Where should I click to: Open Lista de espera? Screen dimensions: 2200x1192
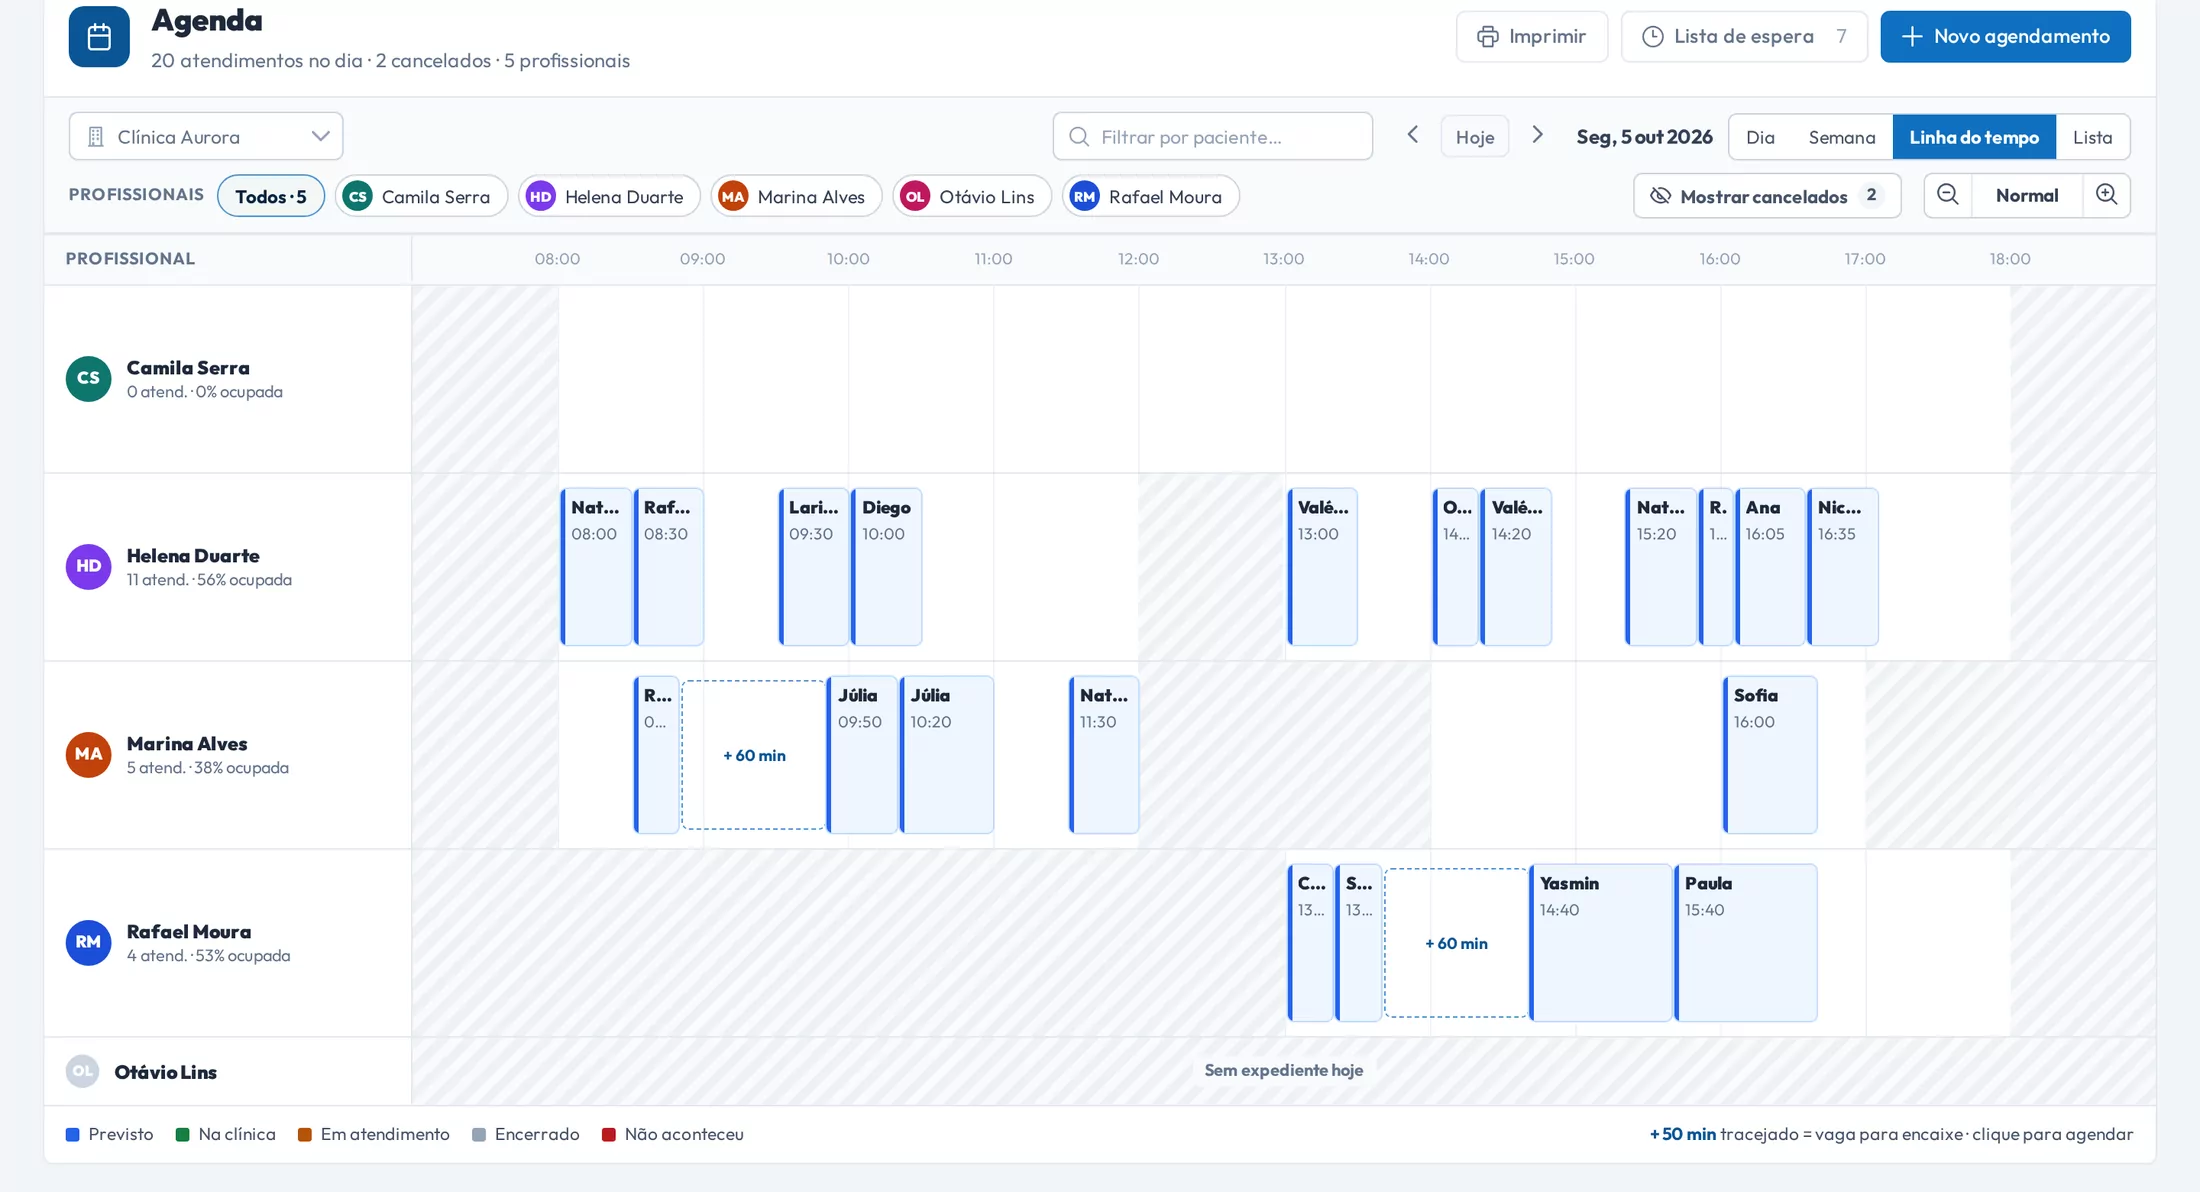tap(1744, 37)
